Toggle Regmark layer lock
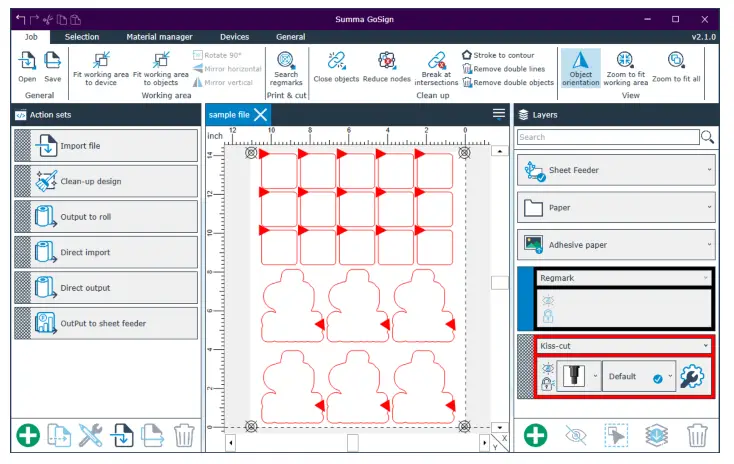This screenshot has height=464, width=734. coord(548,316)
